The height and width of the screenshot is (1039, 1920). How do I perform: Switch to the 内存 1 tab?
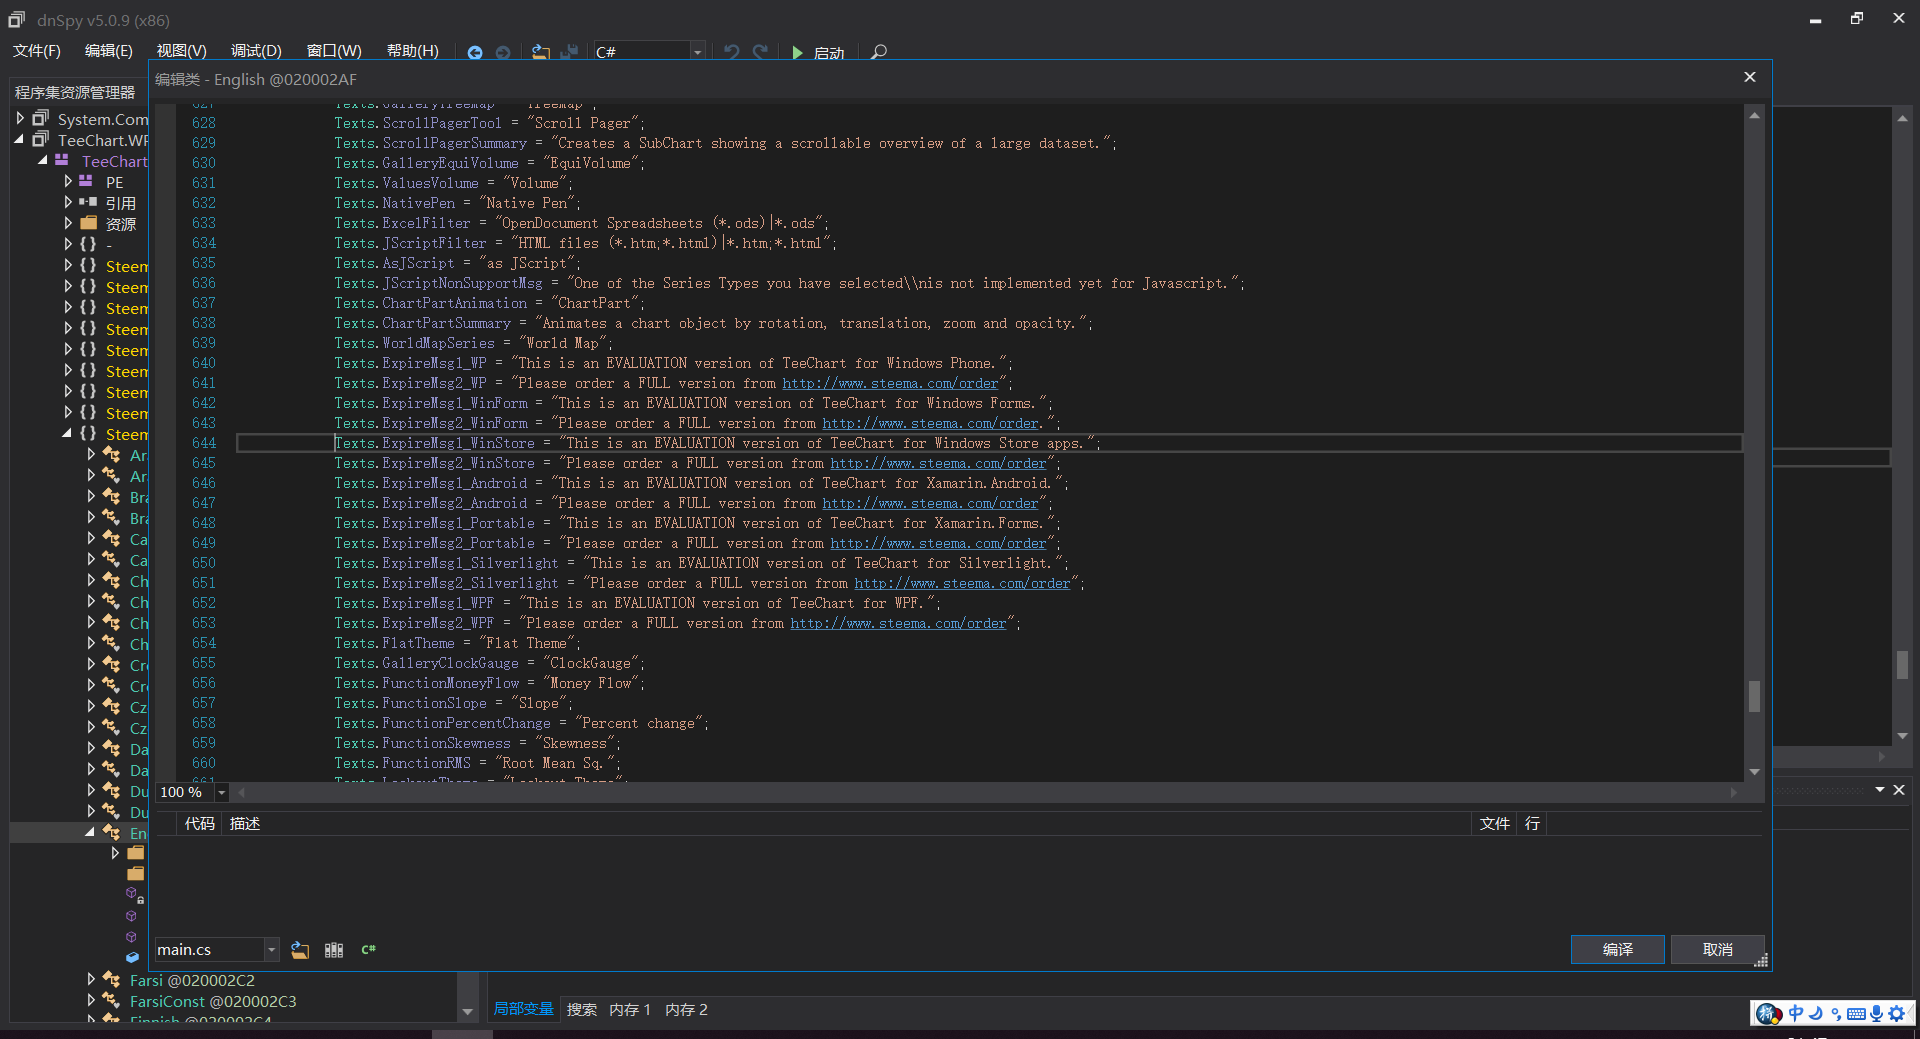point(629,1009)
